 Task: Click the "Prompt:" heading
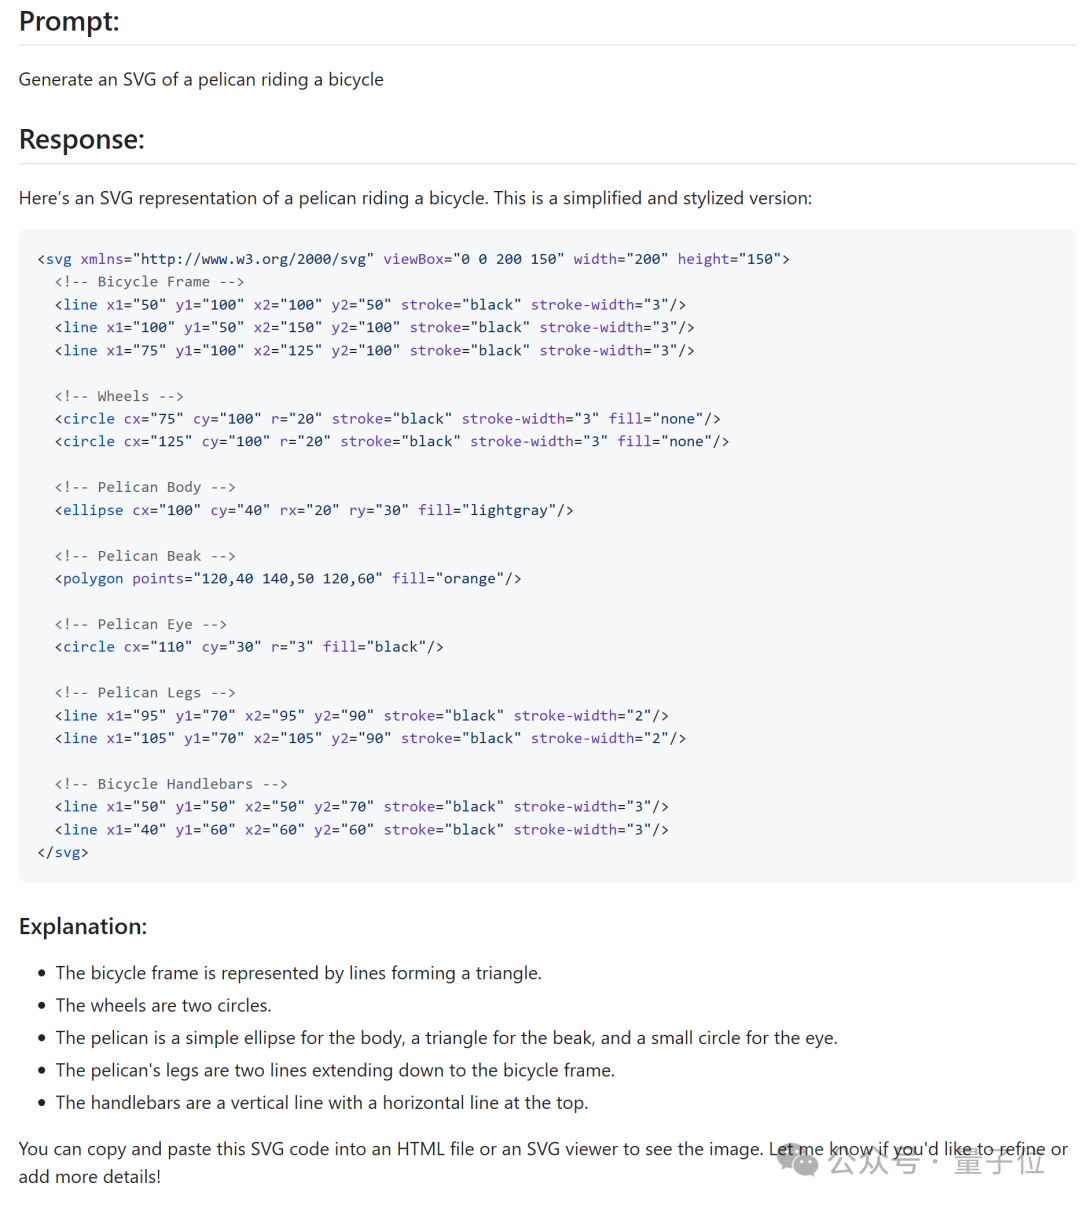pos(69,21)
